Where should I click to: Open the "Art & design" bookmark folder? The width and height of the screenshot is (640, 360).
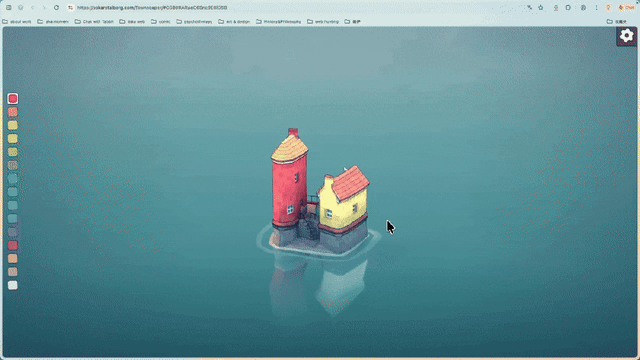(234, 22)
